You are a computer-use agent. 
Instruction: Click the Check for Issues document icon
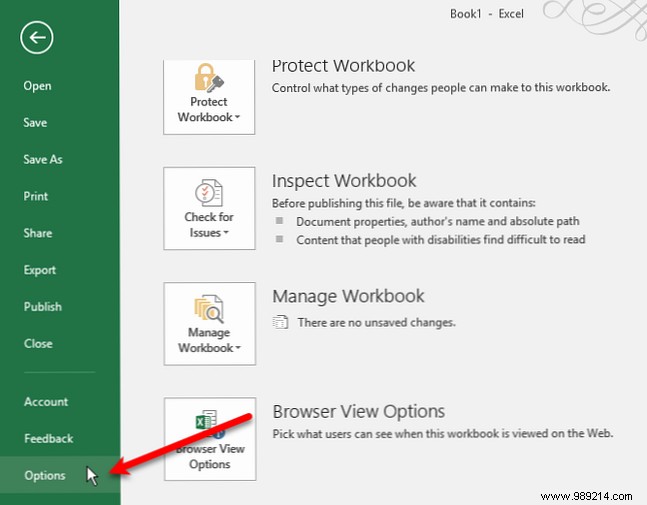[209, 192]
